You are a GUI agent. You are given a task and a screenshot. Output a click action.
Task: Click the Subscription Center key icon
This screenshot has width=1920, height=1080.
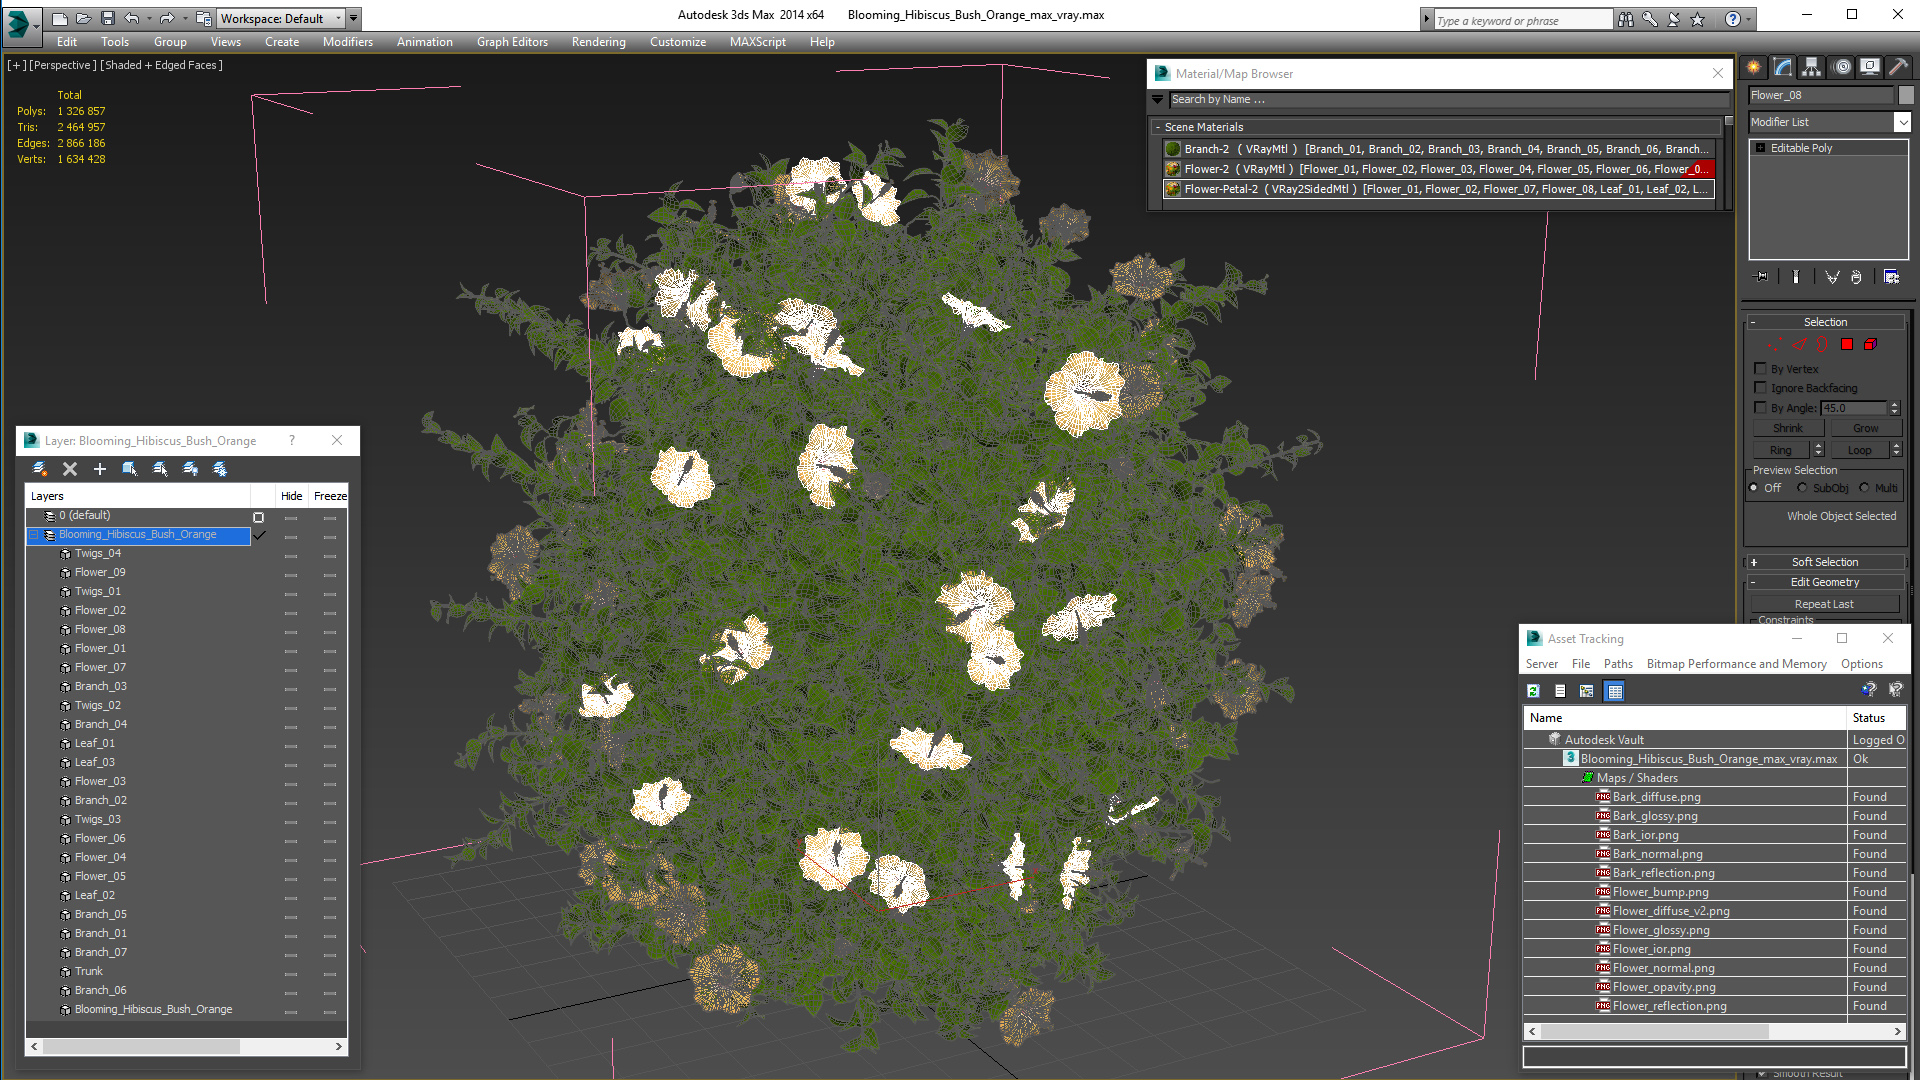1650,19
